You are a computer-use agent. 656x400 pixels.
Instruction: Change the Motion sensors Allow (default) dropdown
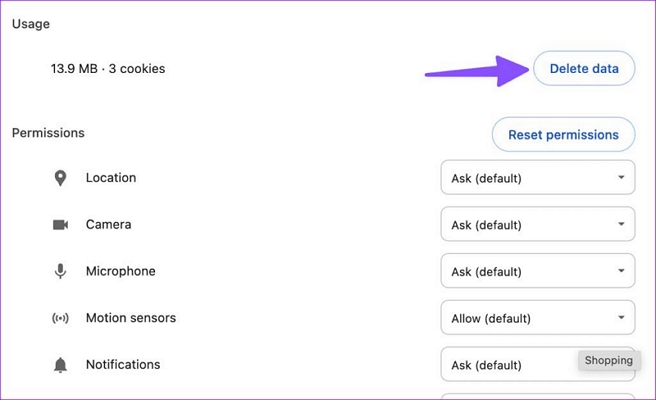click(537, 318)
